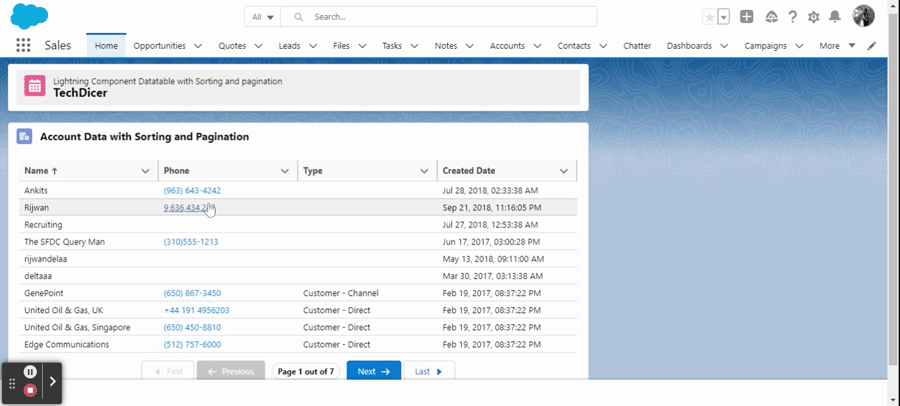The width and height of the screenshot is (900, 406).
Task: Sort table by Created Date header
Action: coord(468,171)
